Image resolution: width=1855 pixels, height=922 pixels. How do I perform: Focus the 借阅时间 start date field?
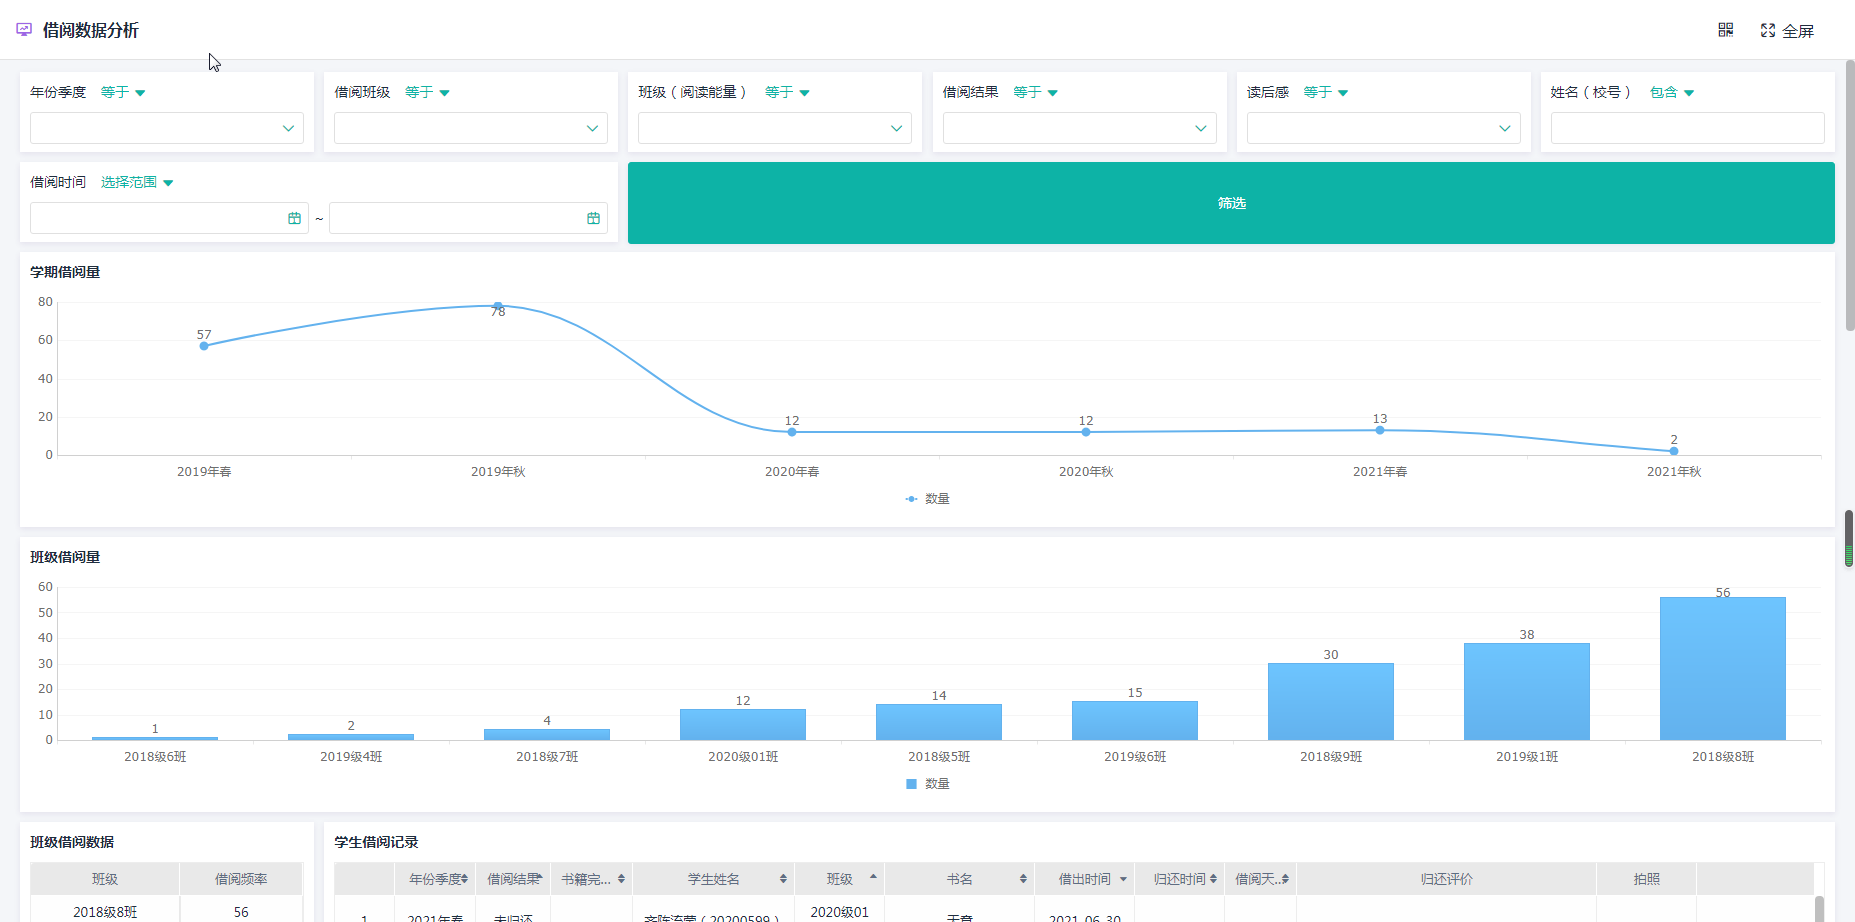[169, 218]
